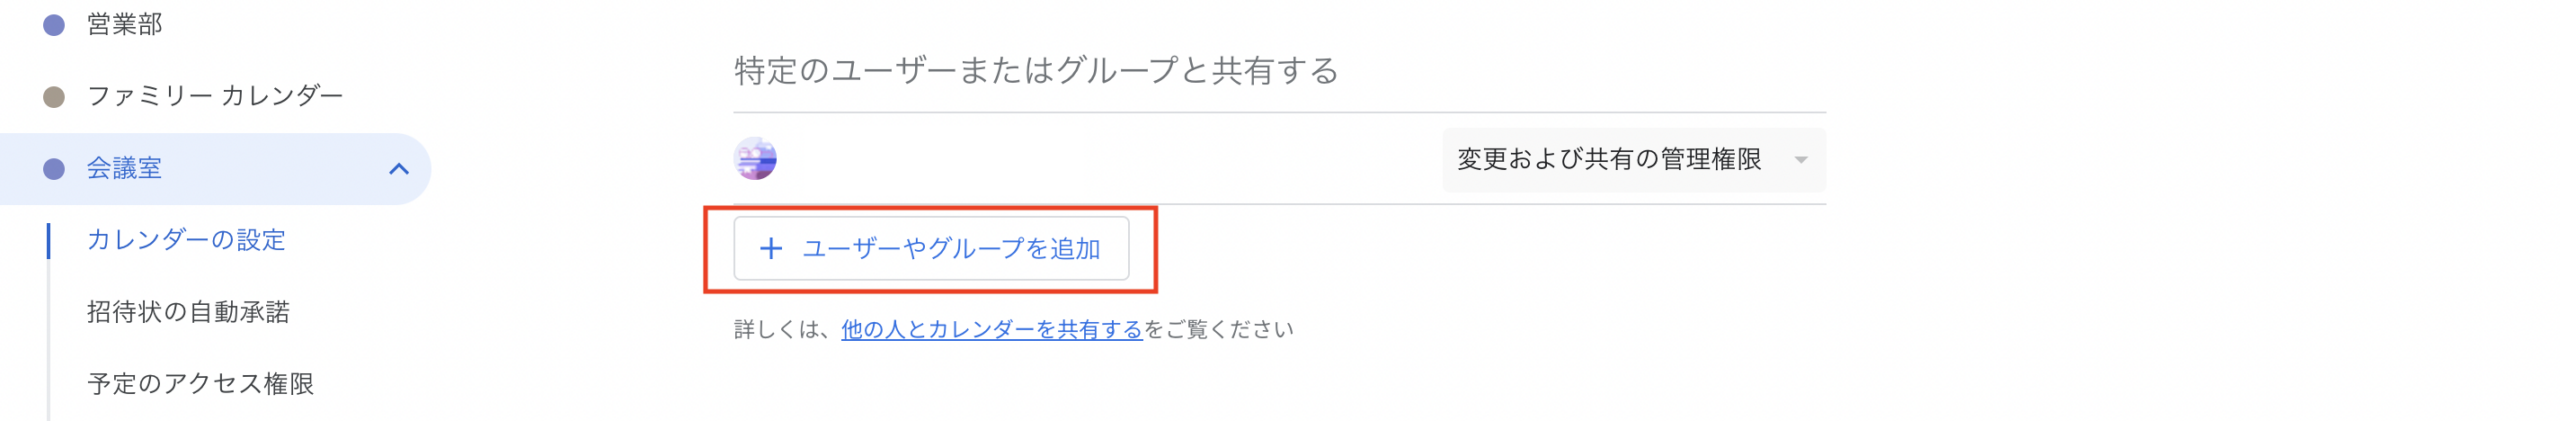Click the 営業部 calendar color dot

coord(54,25)
